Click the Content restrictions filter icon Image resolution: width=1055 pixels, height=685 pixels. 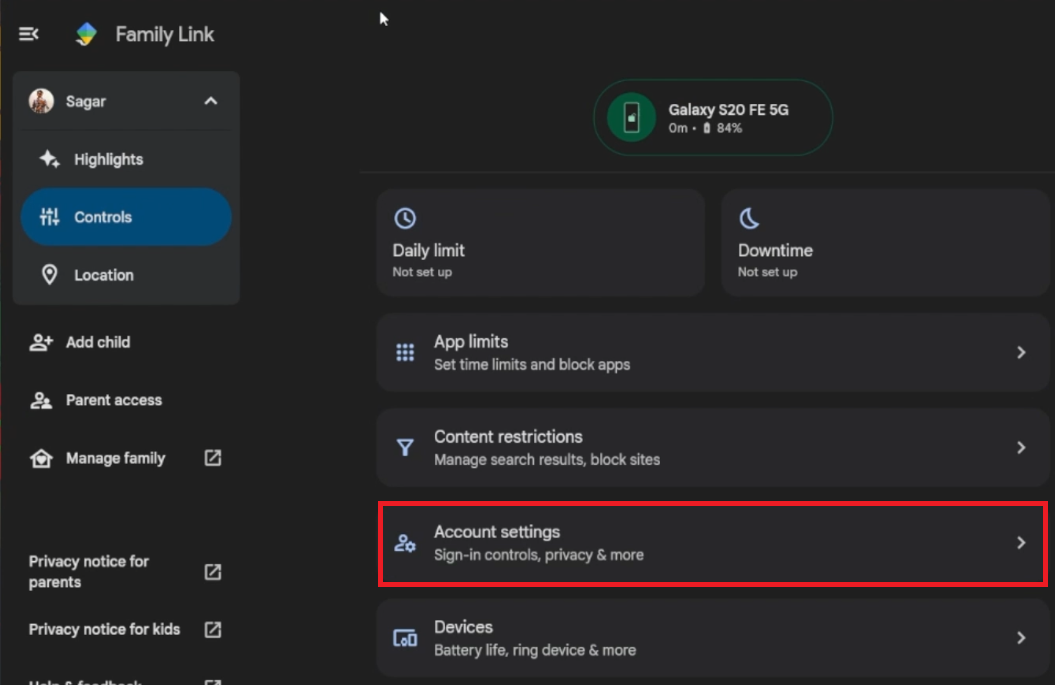[405, 447]
